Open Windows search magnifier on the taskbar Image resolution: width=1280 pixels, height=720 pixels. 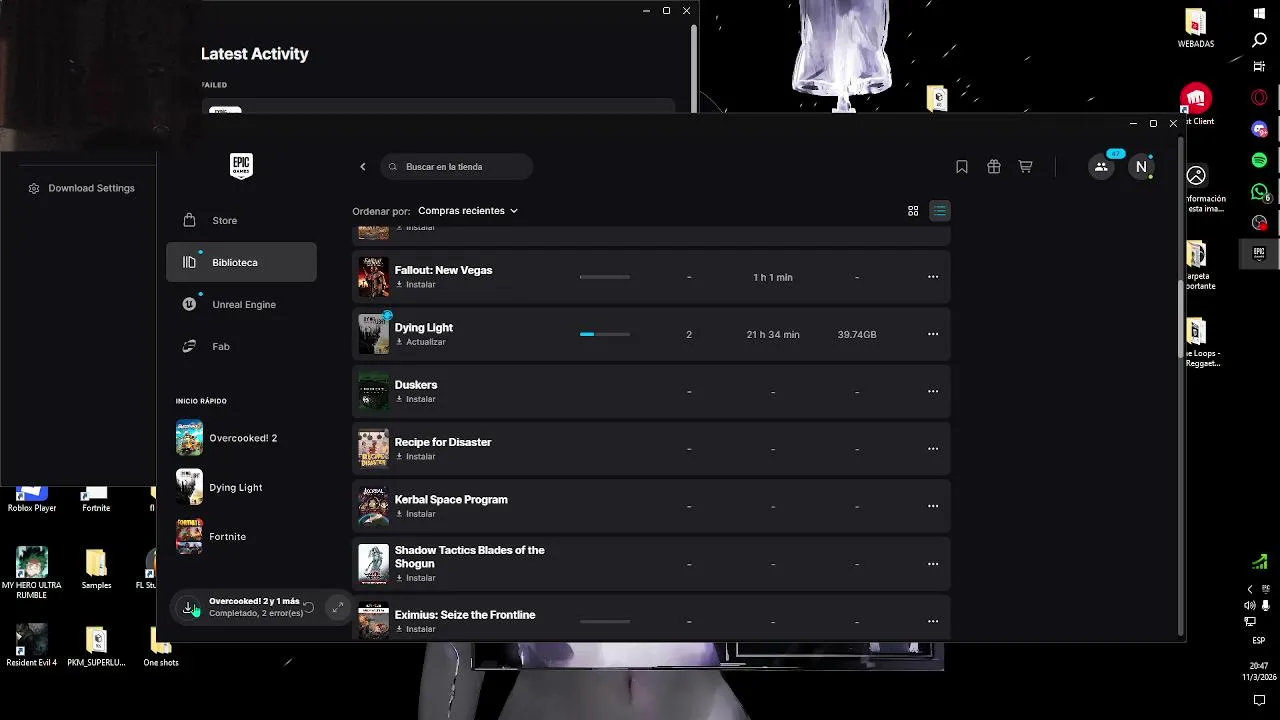1259,40
